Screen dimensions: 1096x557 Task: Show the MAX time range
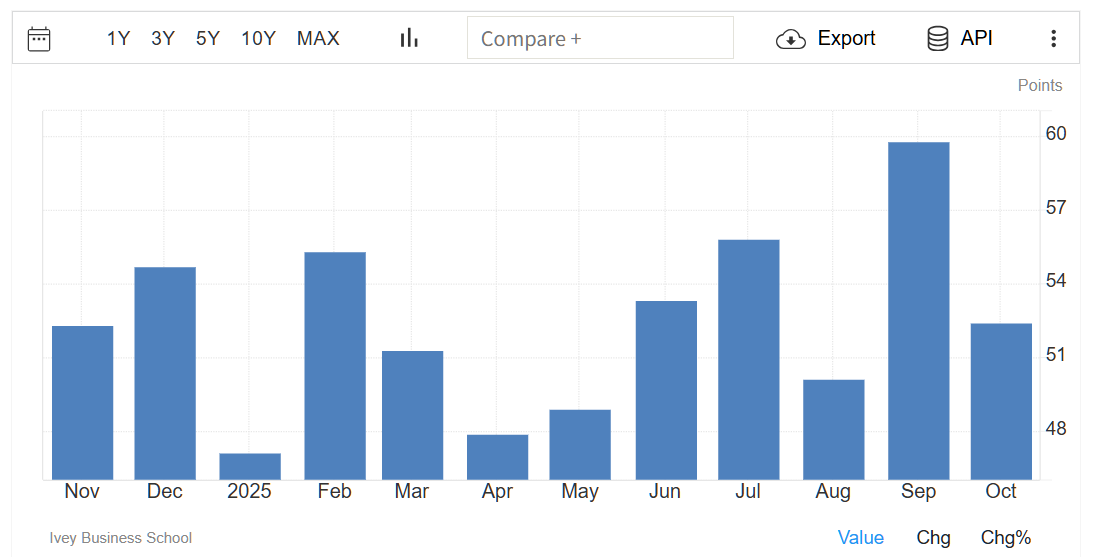click(318, 39)
